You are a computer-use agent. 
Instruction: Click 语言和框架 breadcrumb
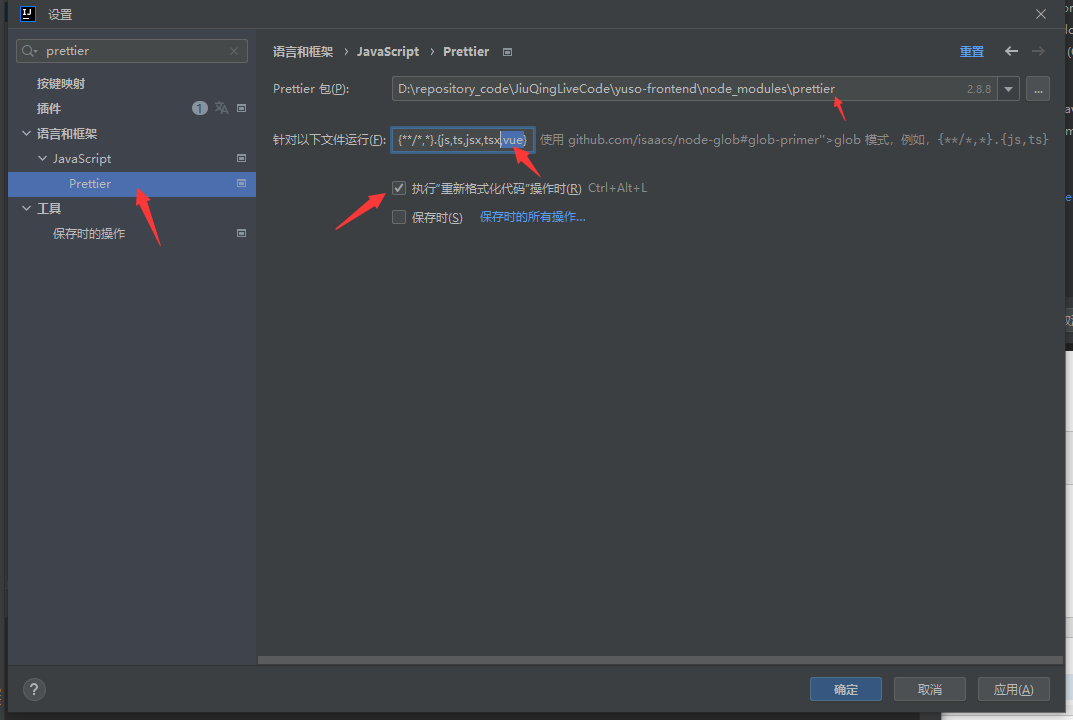[302, 51]
